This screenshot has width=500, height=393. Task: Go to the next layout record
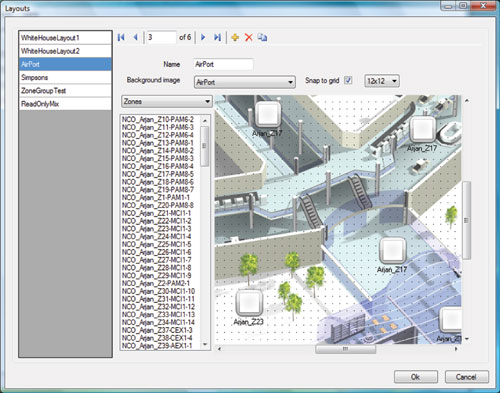[x=203, y=37]
